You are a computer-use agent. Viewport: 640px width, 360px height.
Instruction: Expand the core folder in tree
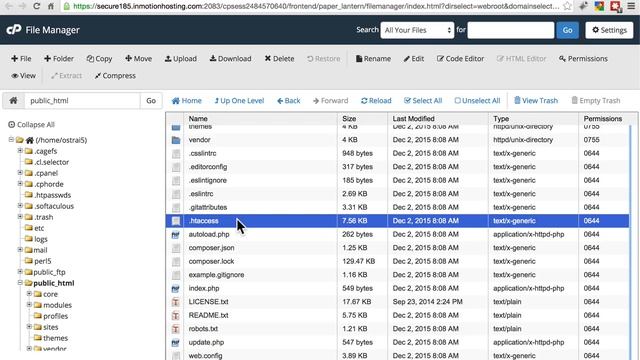tap(29, 293)
